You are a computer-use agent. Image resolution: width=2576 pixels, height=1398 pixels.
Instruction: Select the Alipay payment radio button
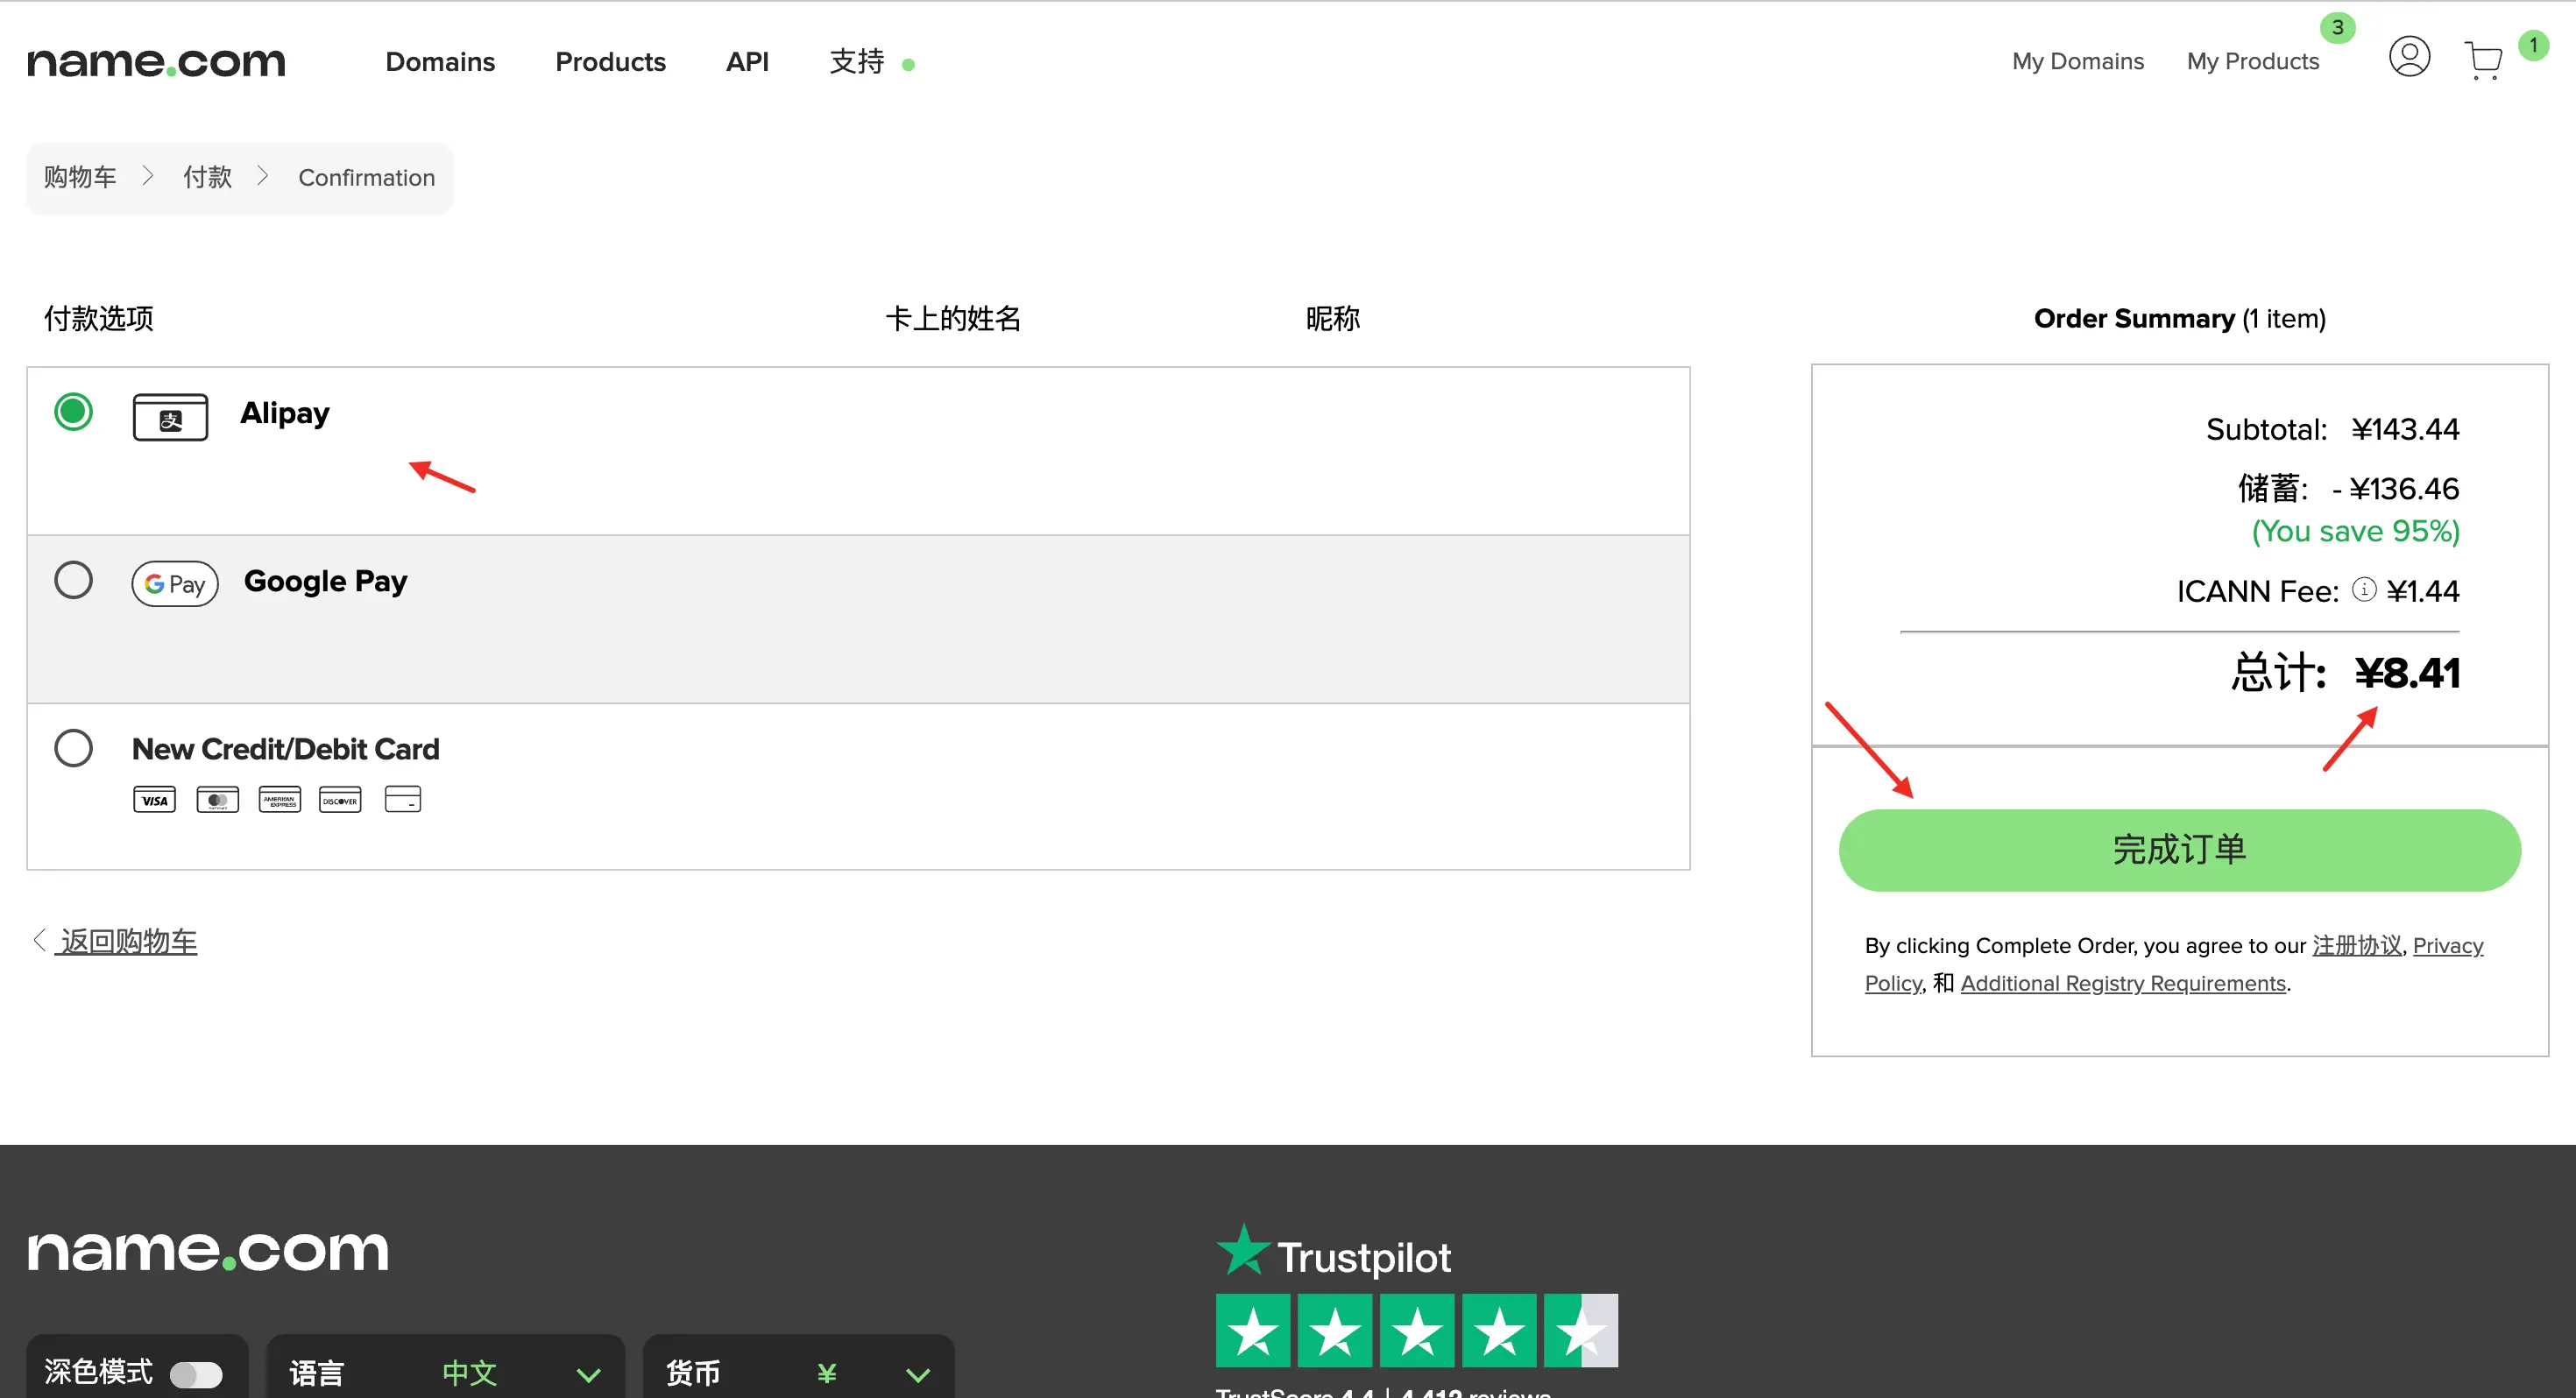[74, 412]
